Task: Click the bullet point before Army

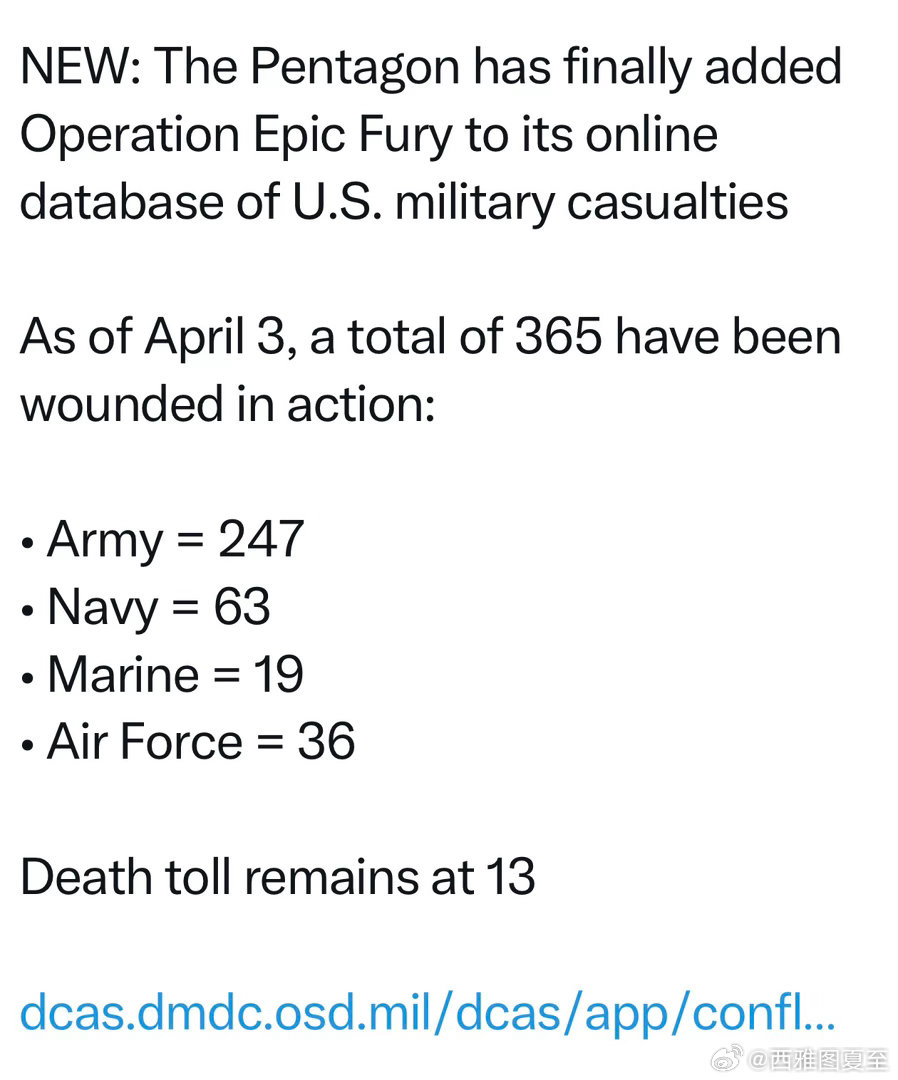Action: point(29,544)
